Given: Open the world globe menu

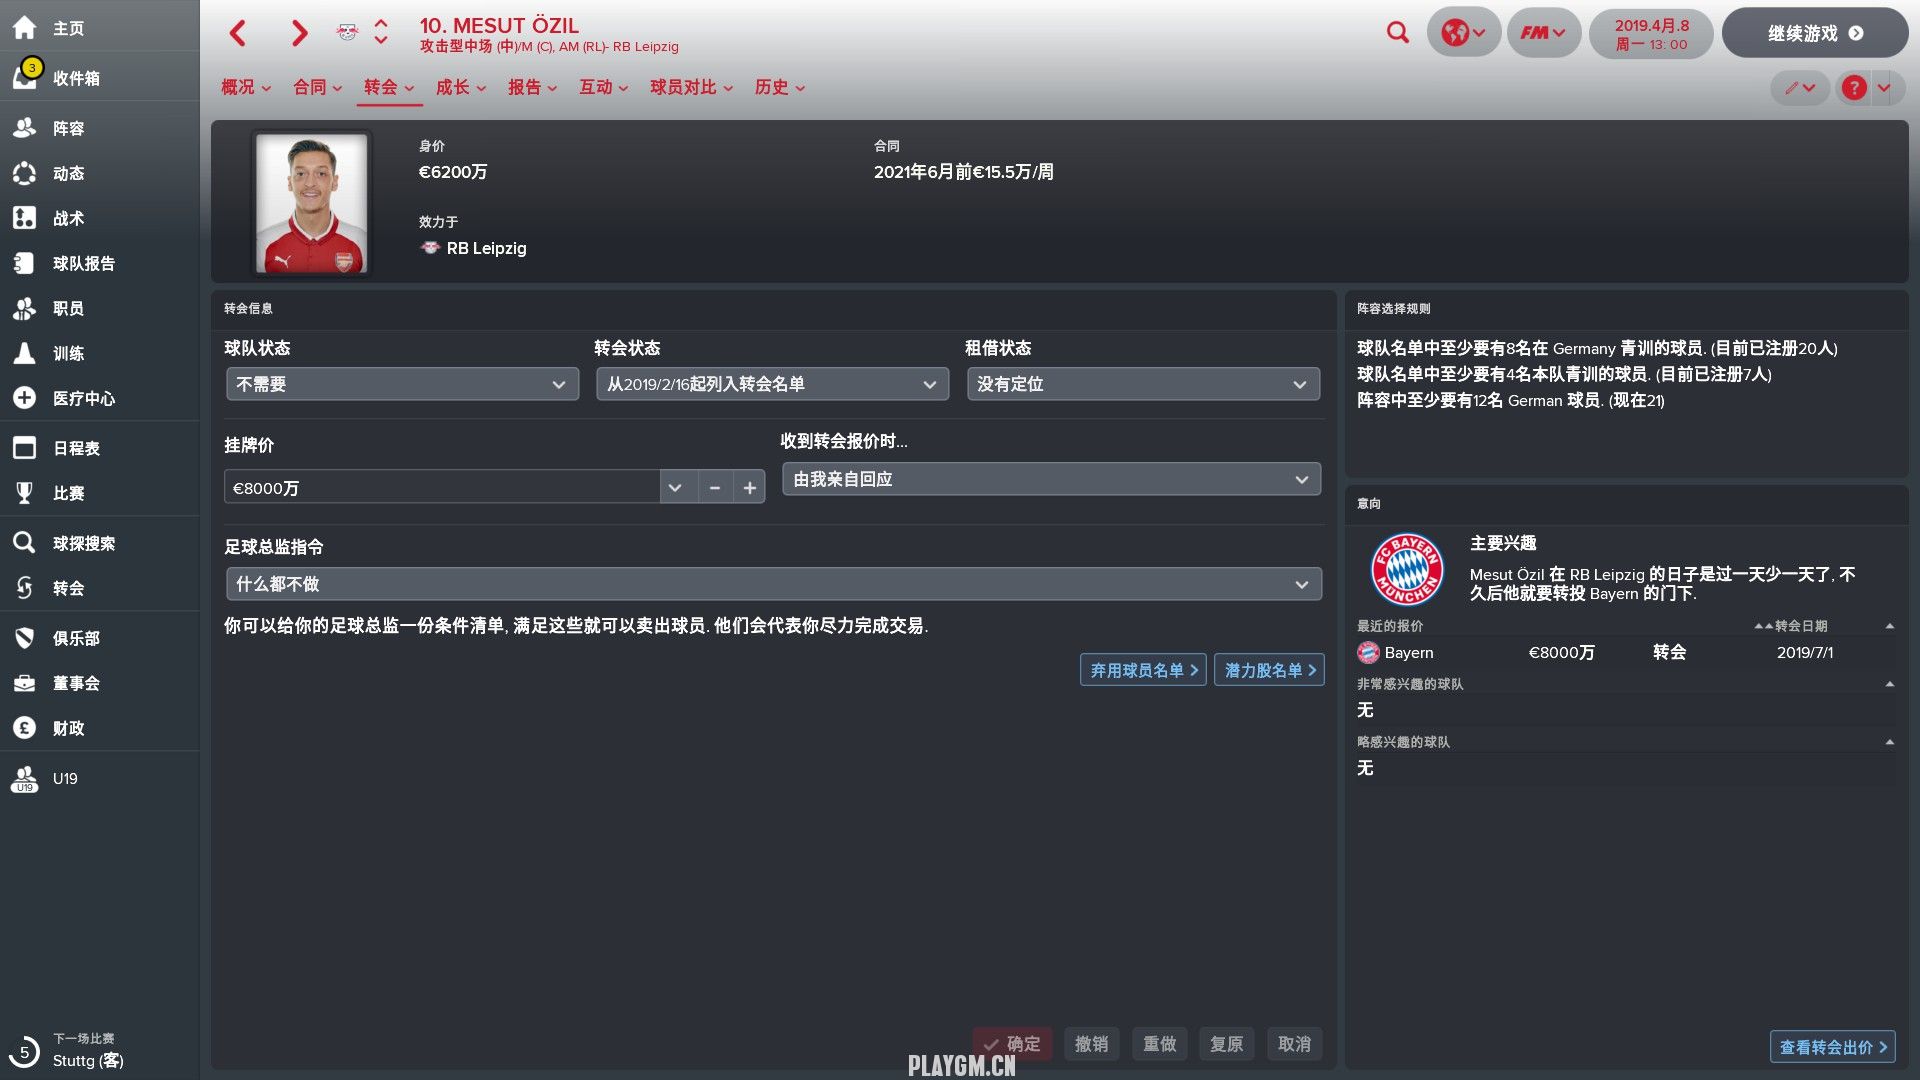Looking at the screenshot, I should [x=1463, y=33].
